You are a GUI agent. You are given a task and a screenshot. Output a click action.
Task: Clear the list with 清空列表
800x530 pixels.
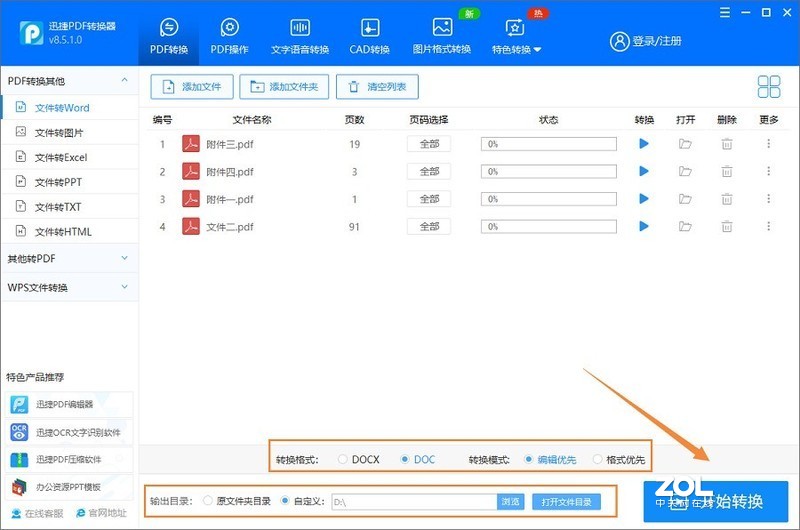click(x=378, y=87)
